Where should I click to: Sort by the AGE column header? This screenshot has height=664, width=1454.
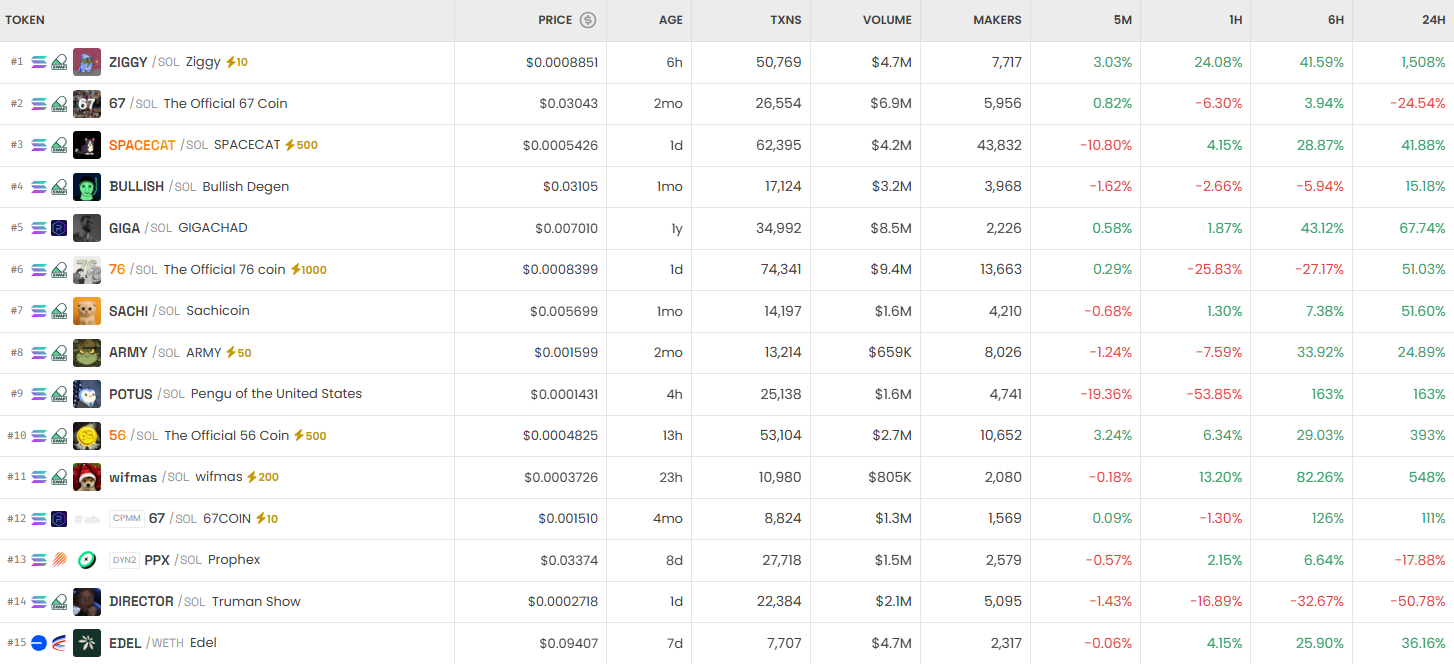(670, 20)
